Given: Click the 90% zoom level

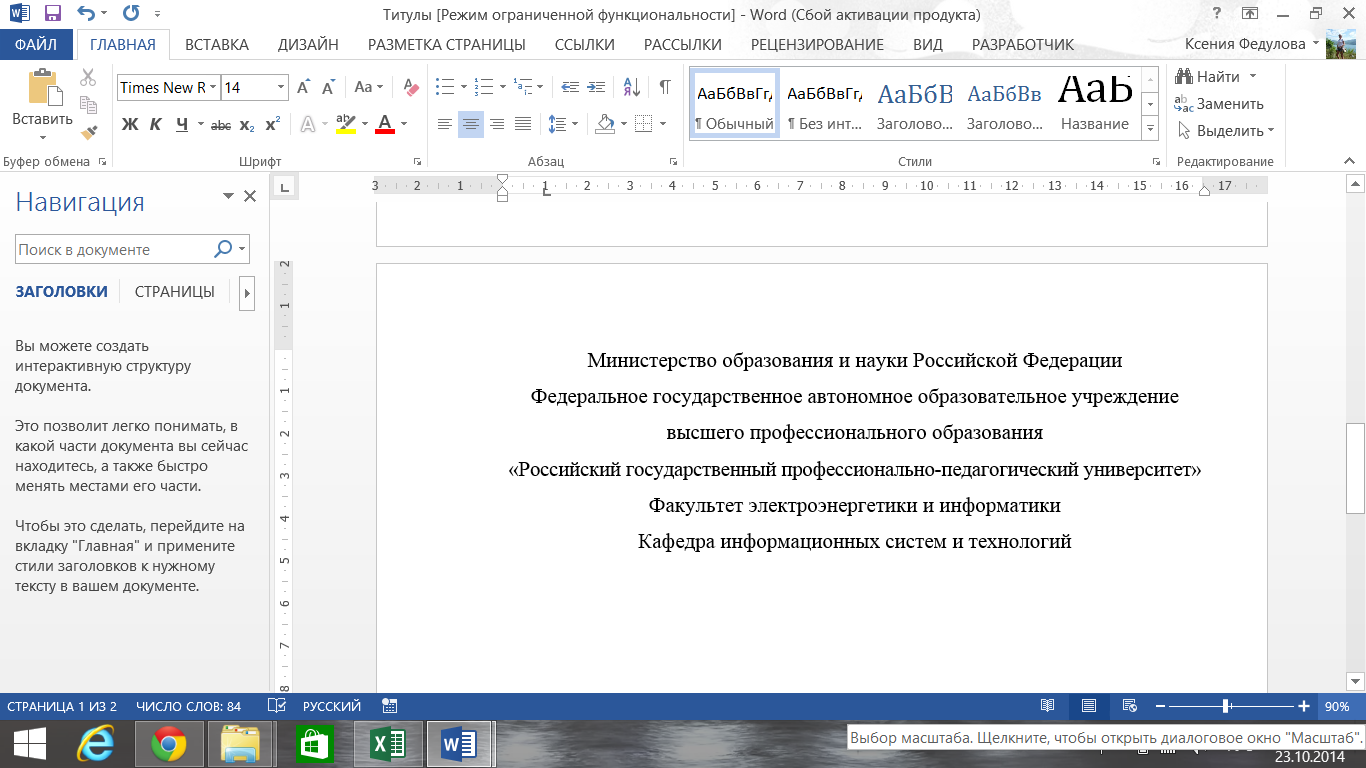Looking at the screenshot, I should [x=1337, y=706].
